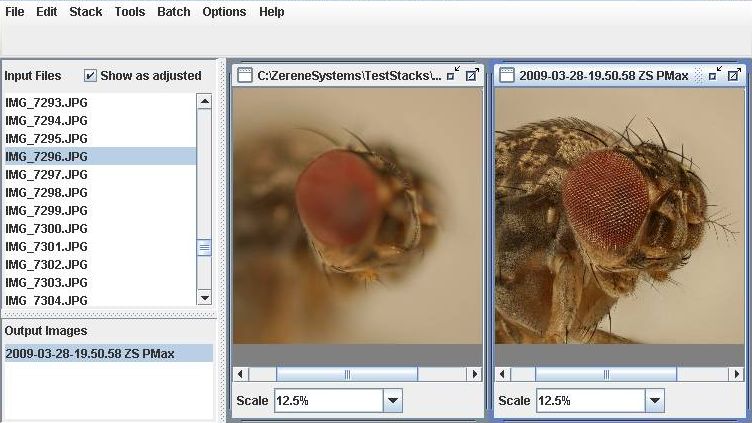Open the Tools menu
The height and width of the screenshot is (423, 752).
pyautogui.click(x=129, y=12)
